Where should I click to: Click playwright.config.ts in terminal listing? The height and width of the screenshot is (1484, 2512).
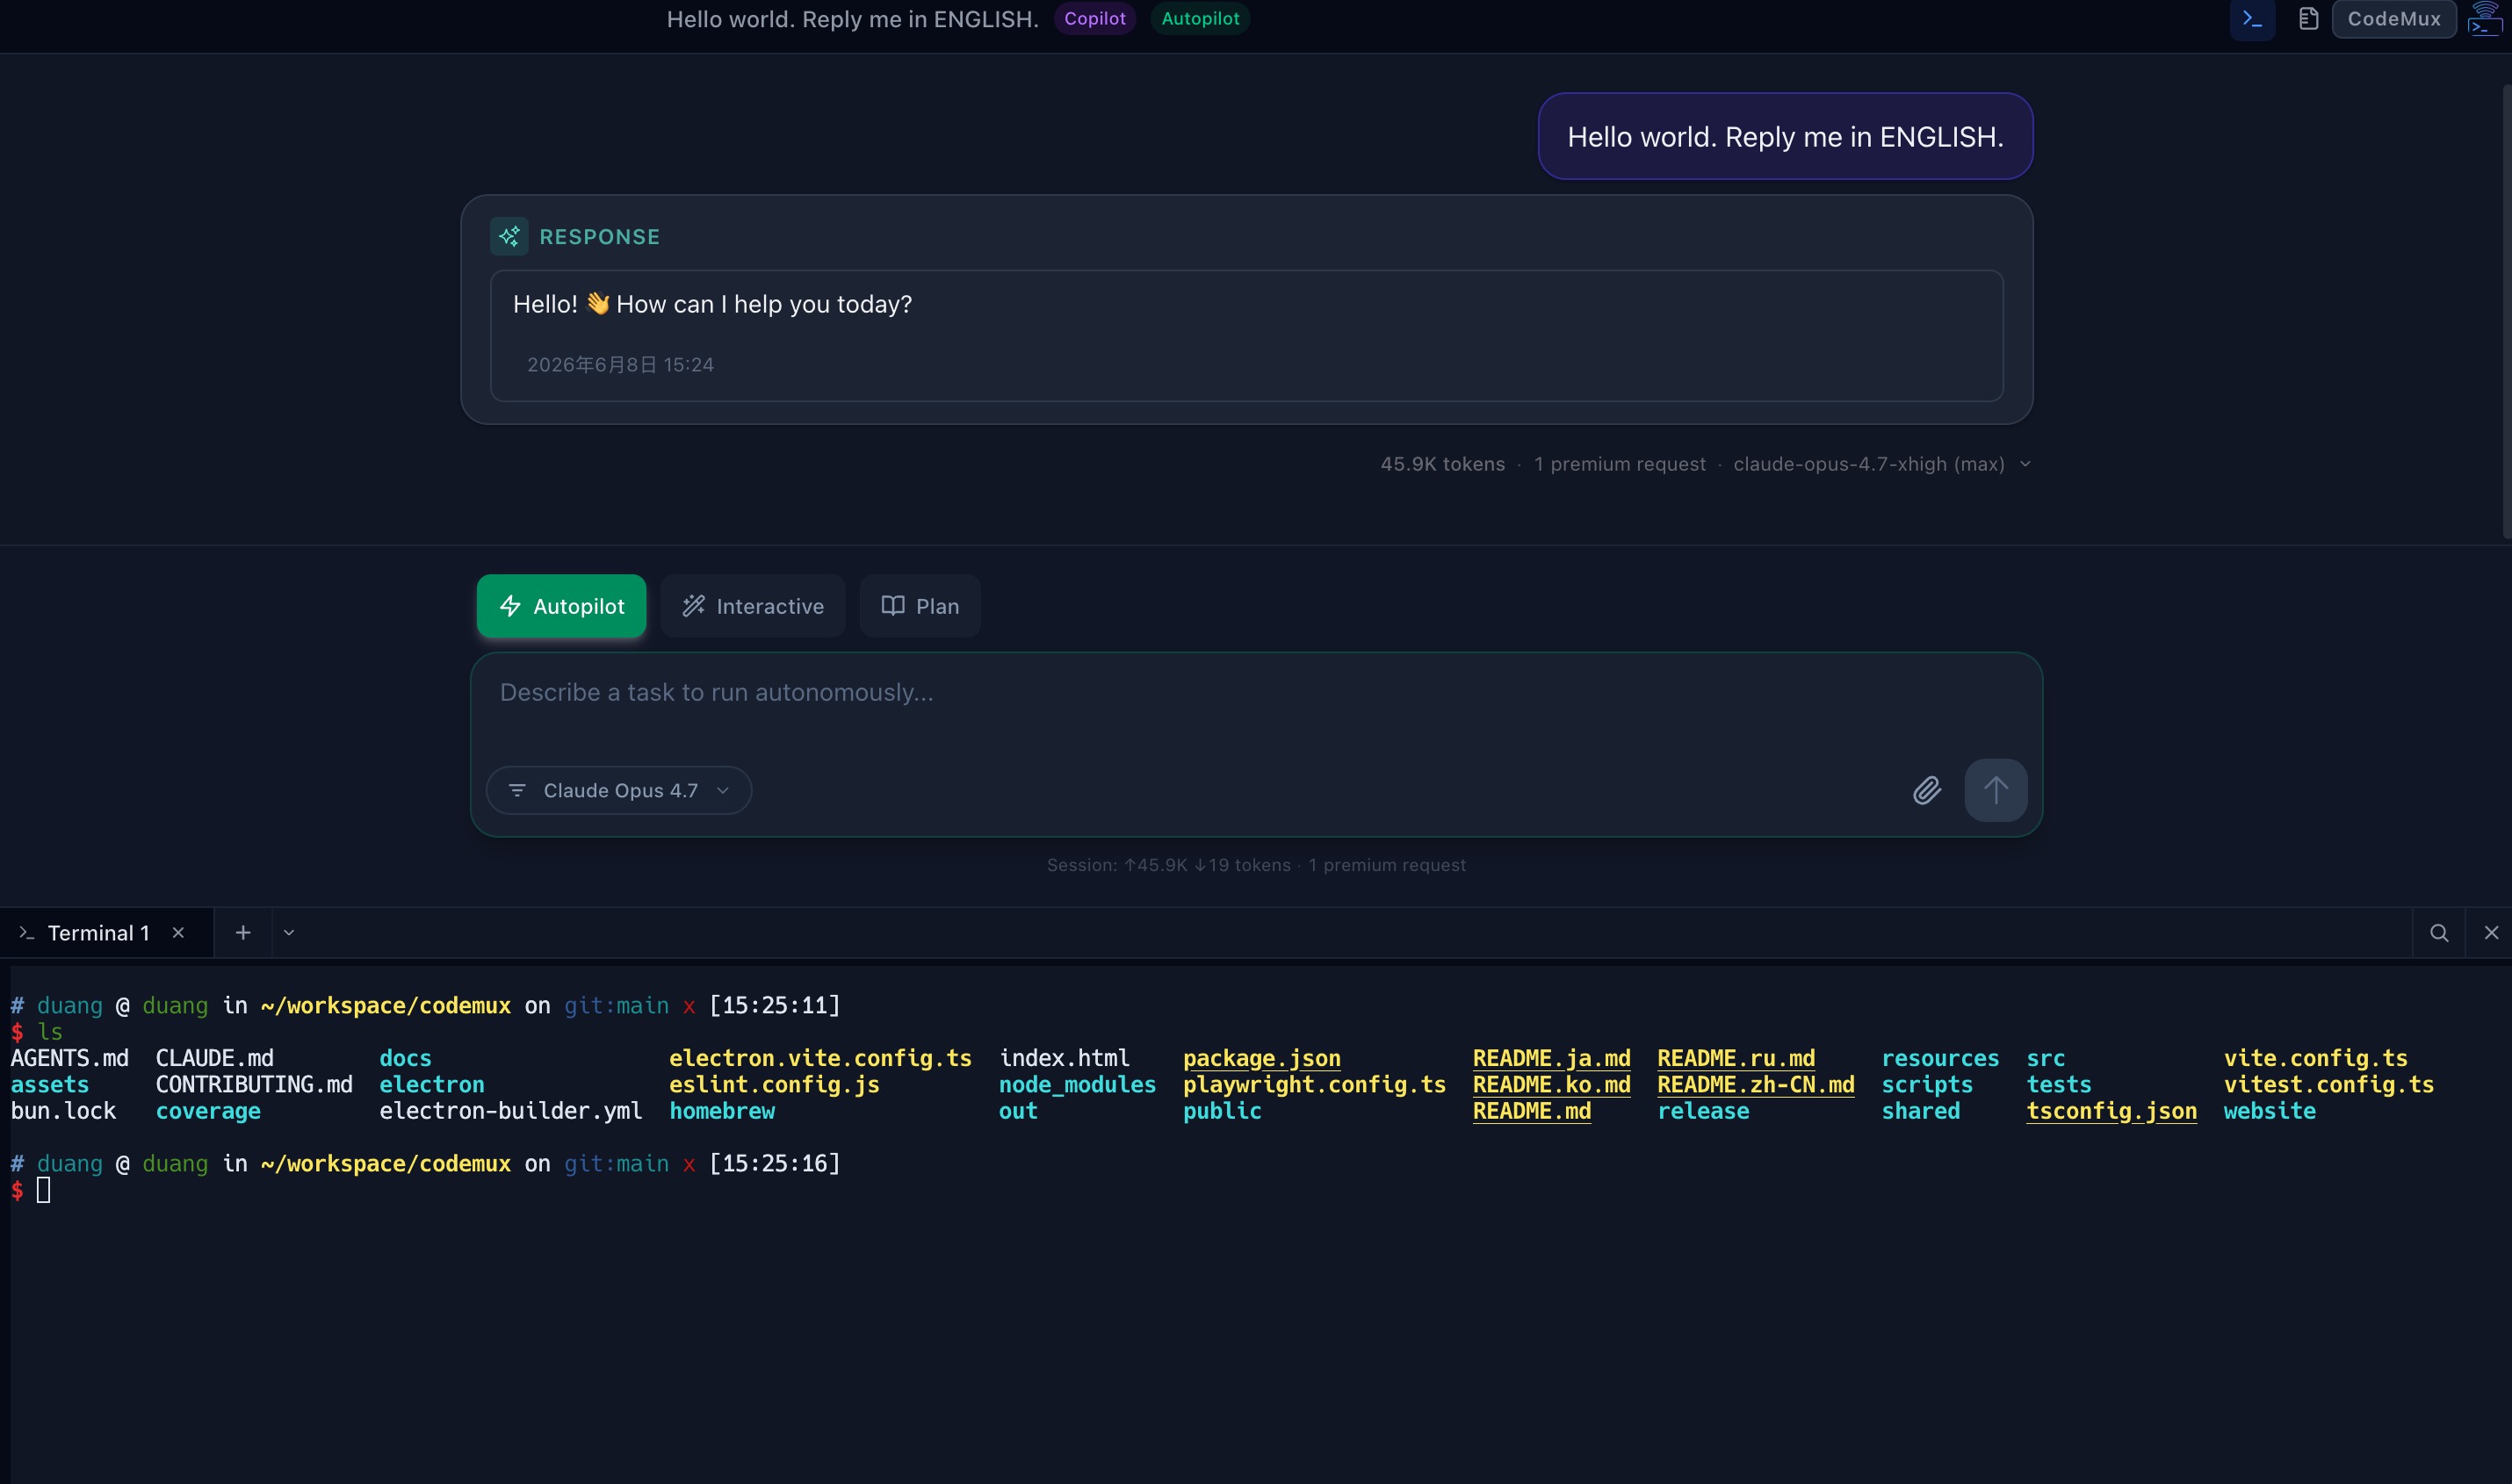[x=1314, y=1085]
